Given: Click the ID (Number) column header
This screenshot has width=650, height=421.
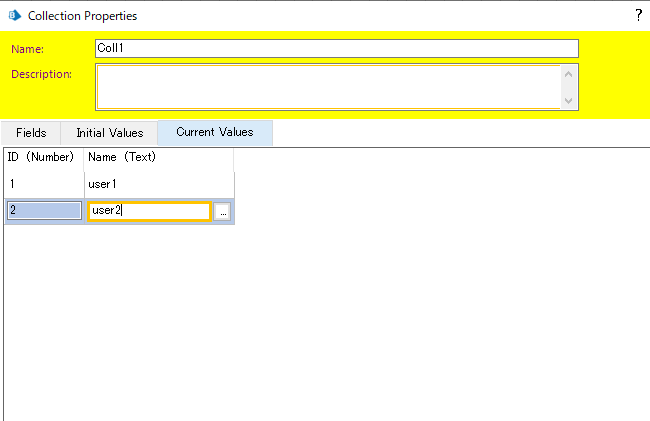Looking at the screenshot, I should point(42,157).
